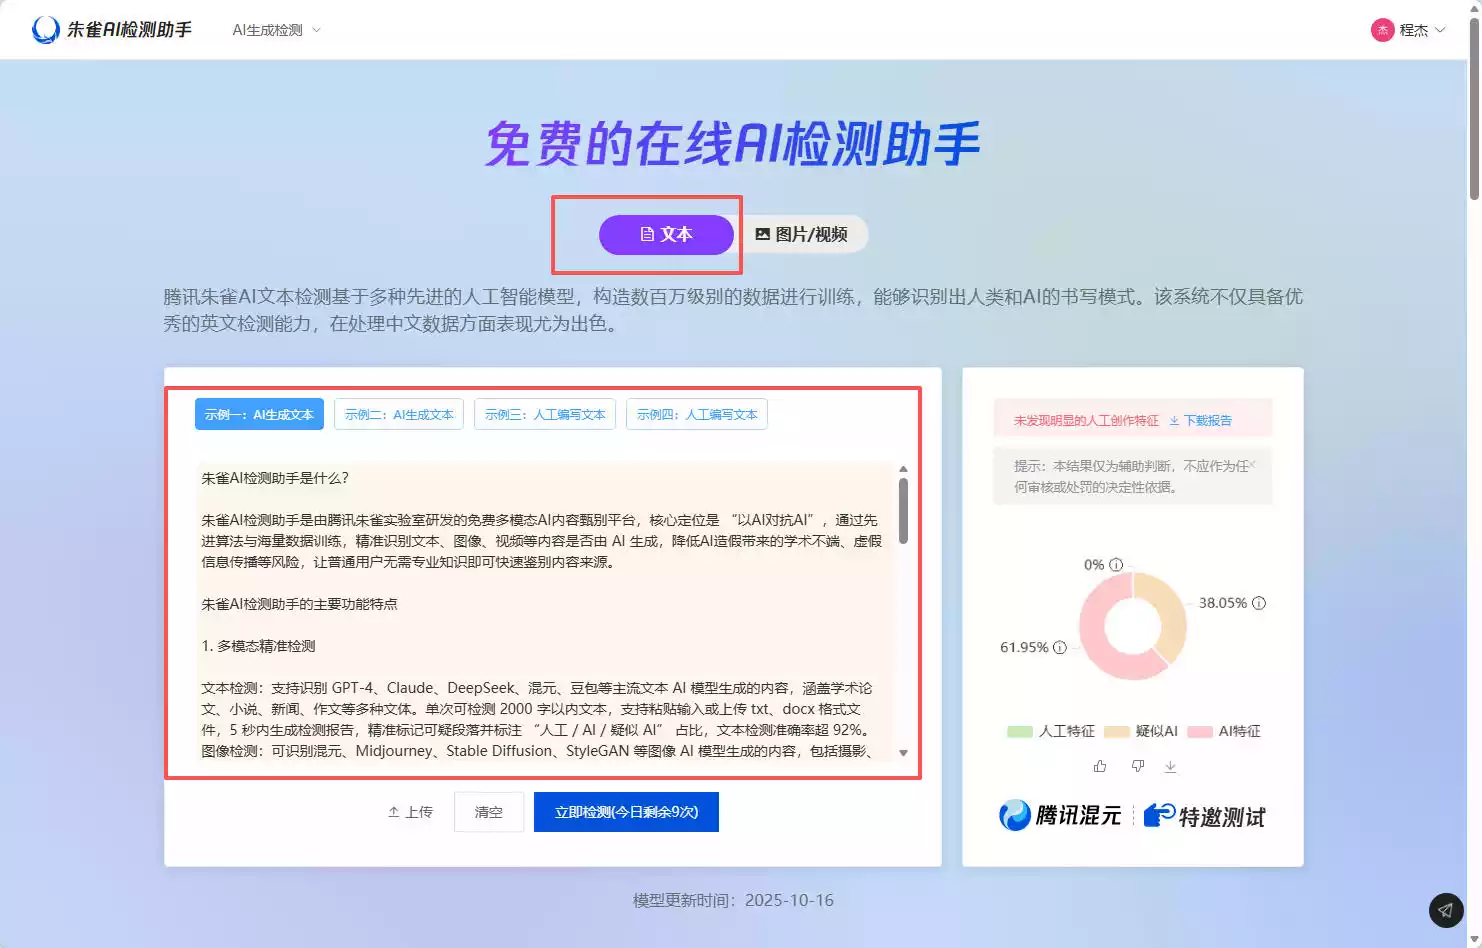Load 示例一：AI生成文本 sample
1482x948 pixels.
[x=259, y=414]
